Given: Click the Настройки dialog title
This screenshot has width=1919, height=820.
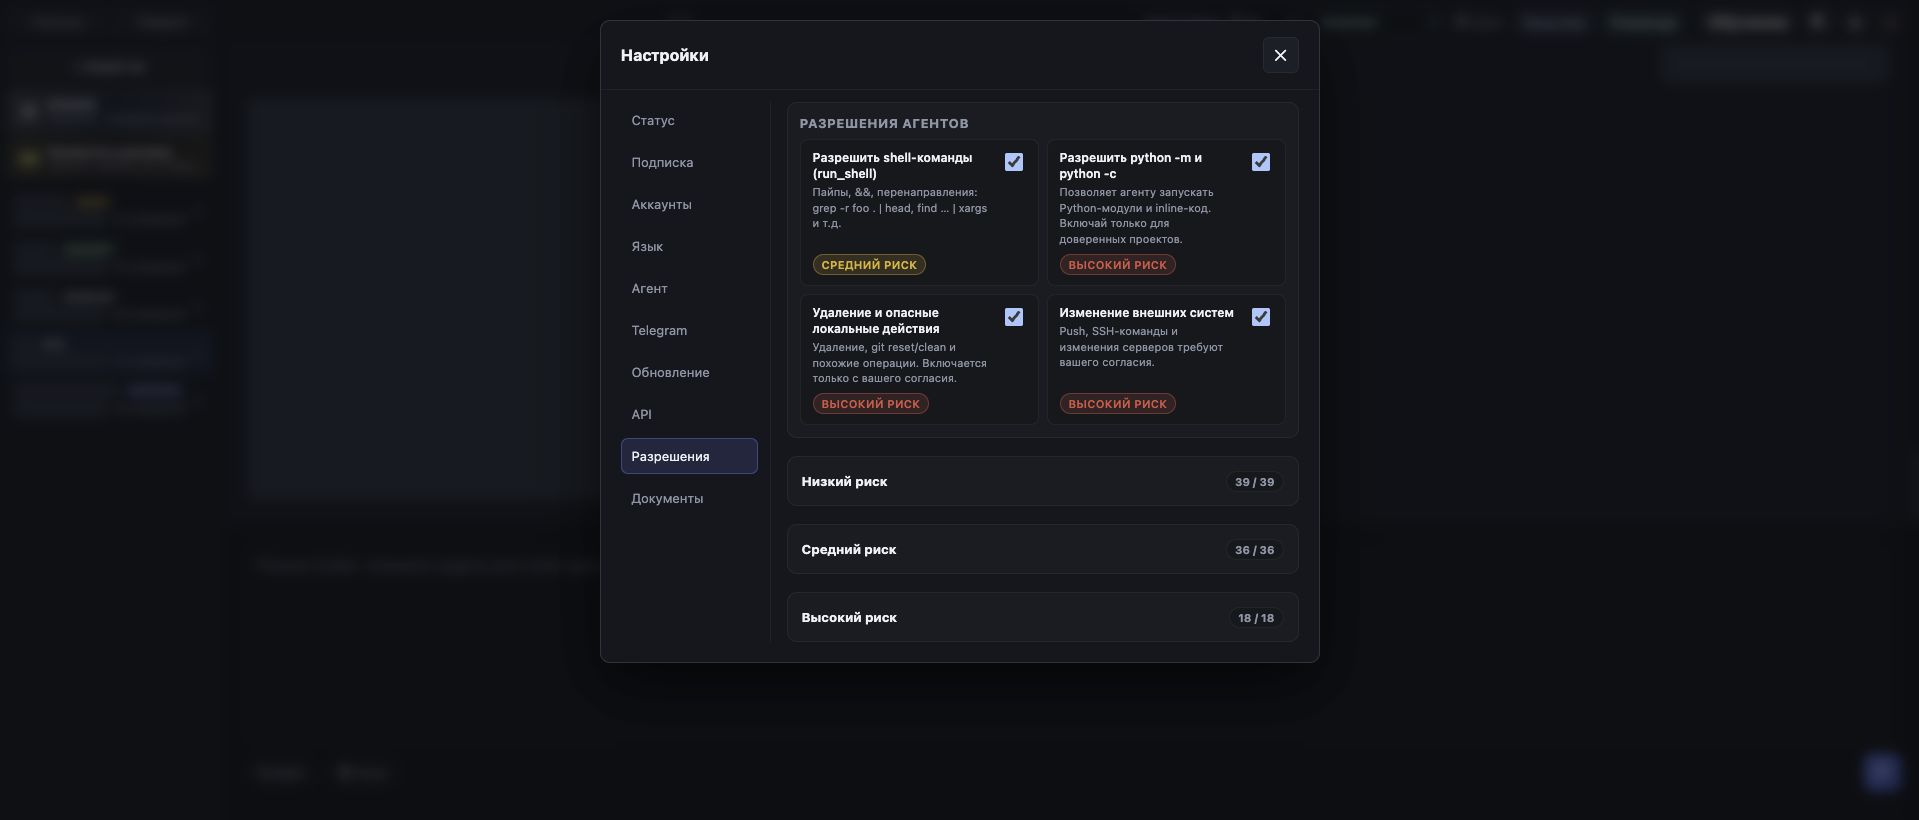Looking at the screenshot, I should (x=664, y=55).
